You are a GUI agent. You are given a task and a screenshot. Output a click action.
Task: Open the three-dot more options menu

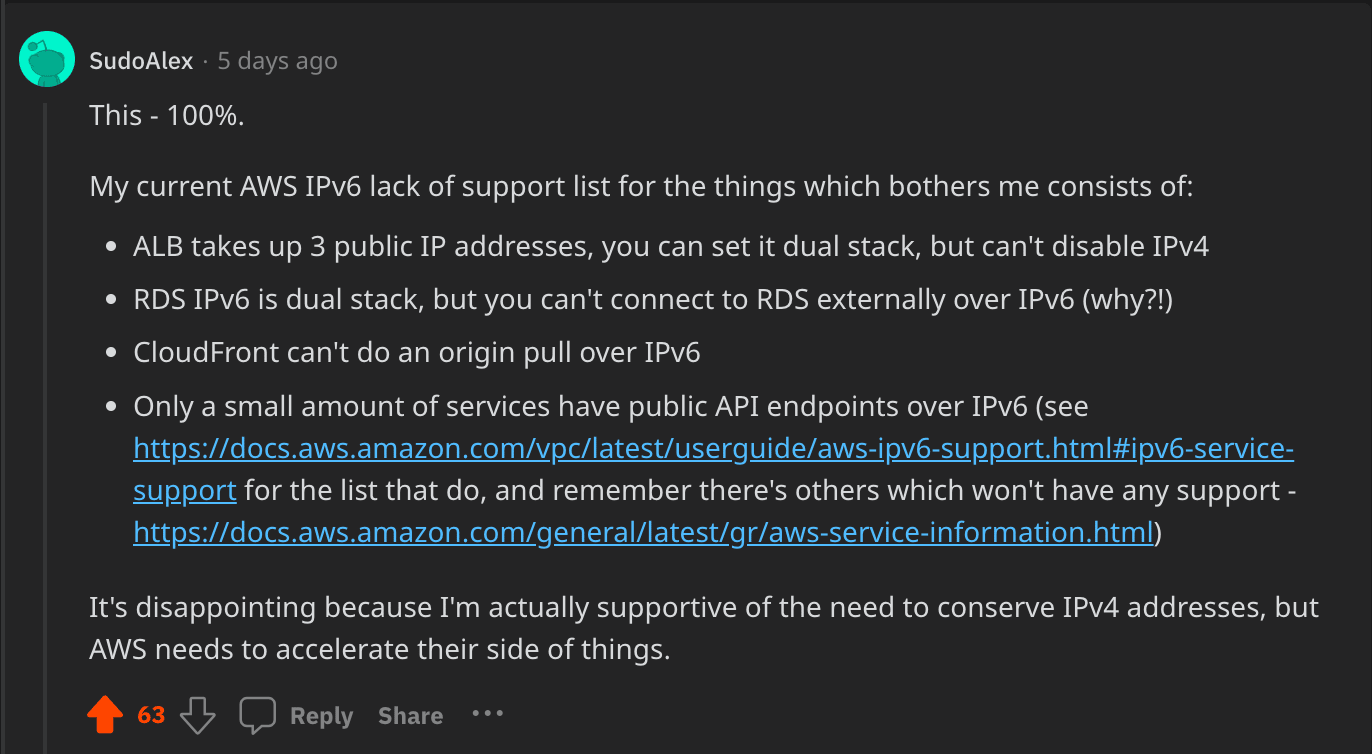[x=488, y=714]
